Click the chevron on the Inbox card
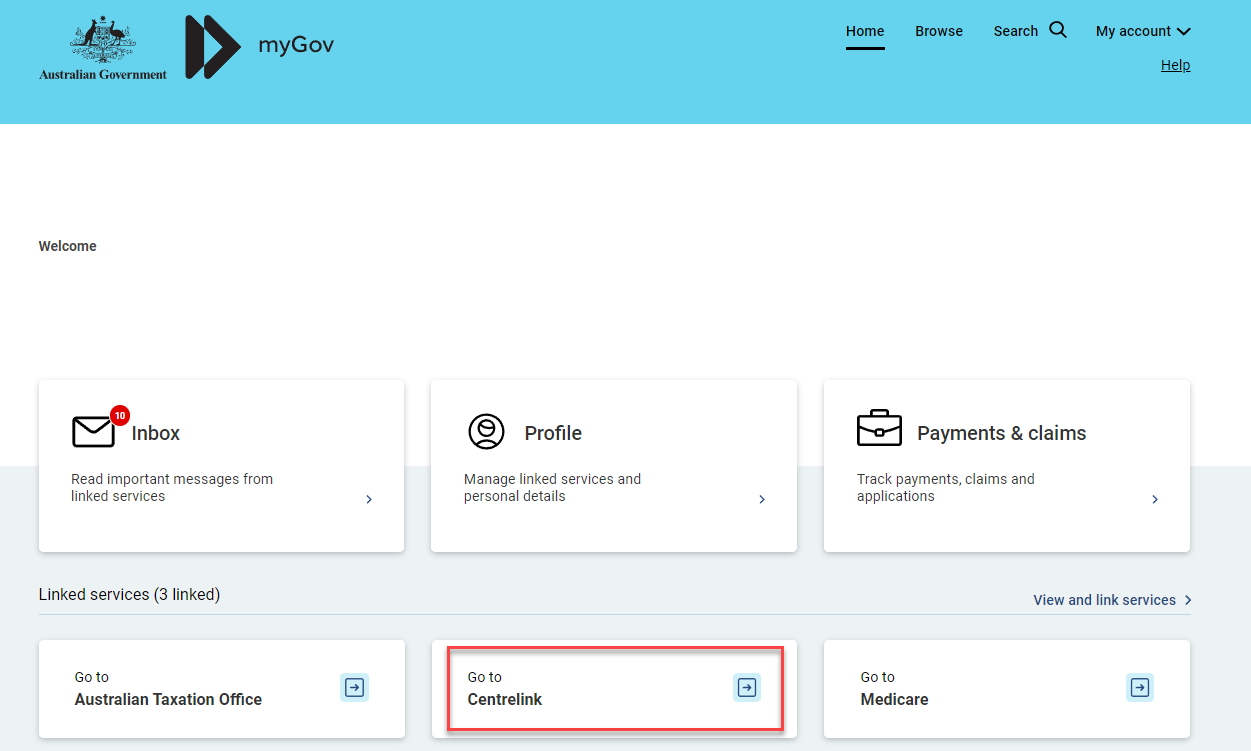The image size is (1251, 751). [368, 499]
